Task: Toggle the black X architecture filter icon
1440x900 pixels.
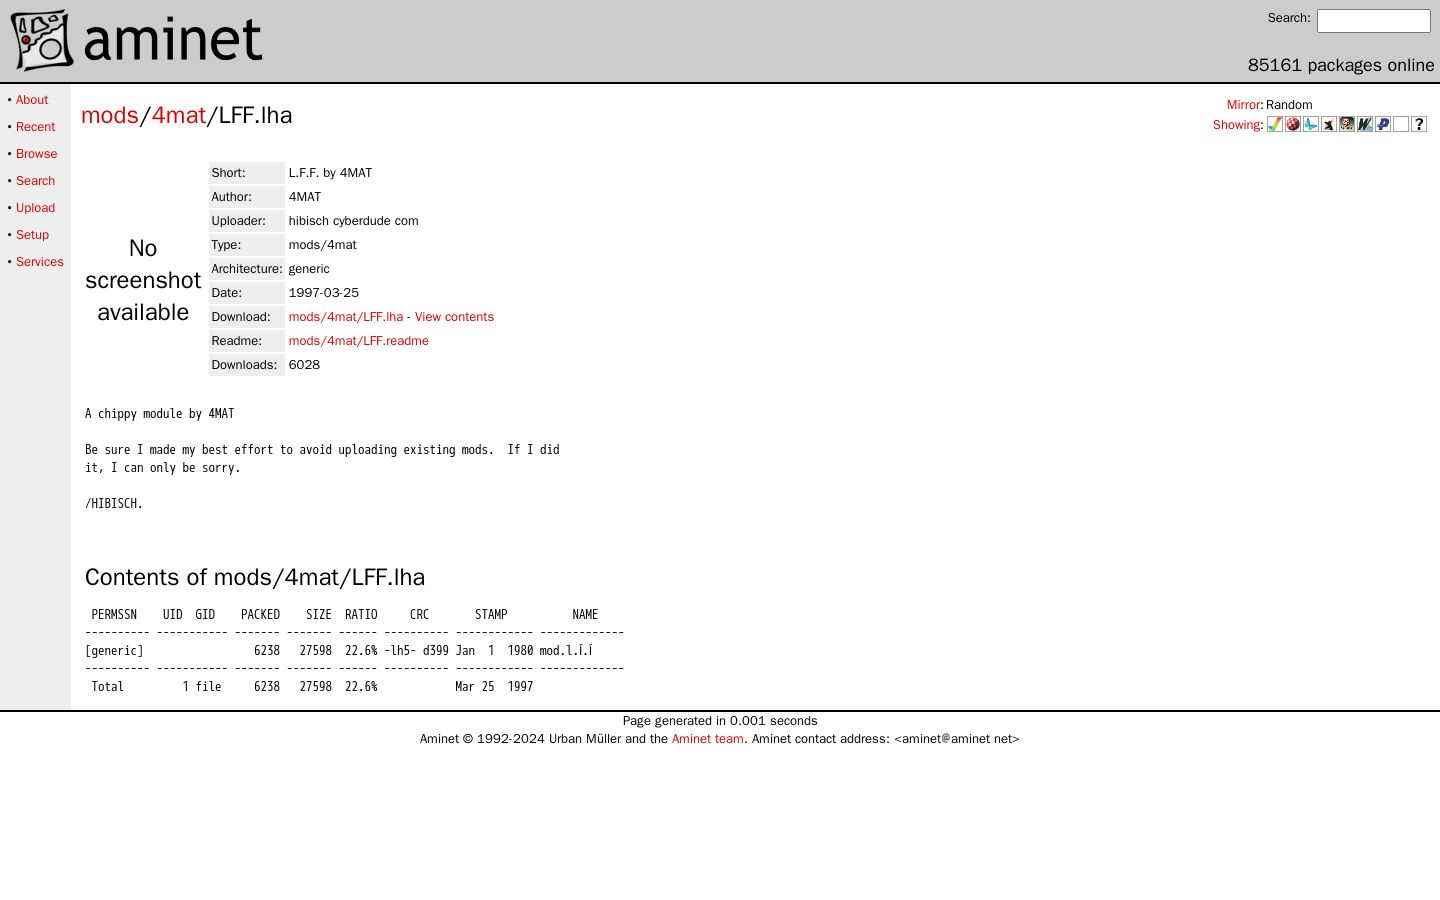Action: point(1329,124)
